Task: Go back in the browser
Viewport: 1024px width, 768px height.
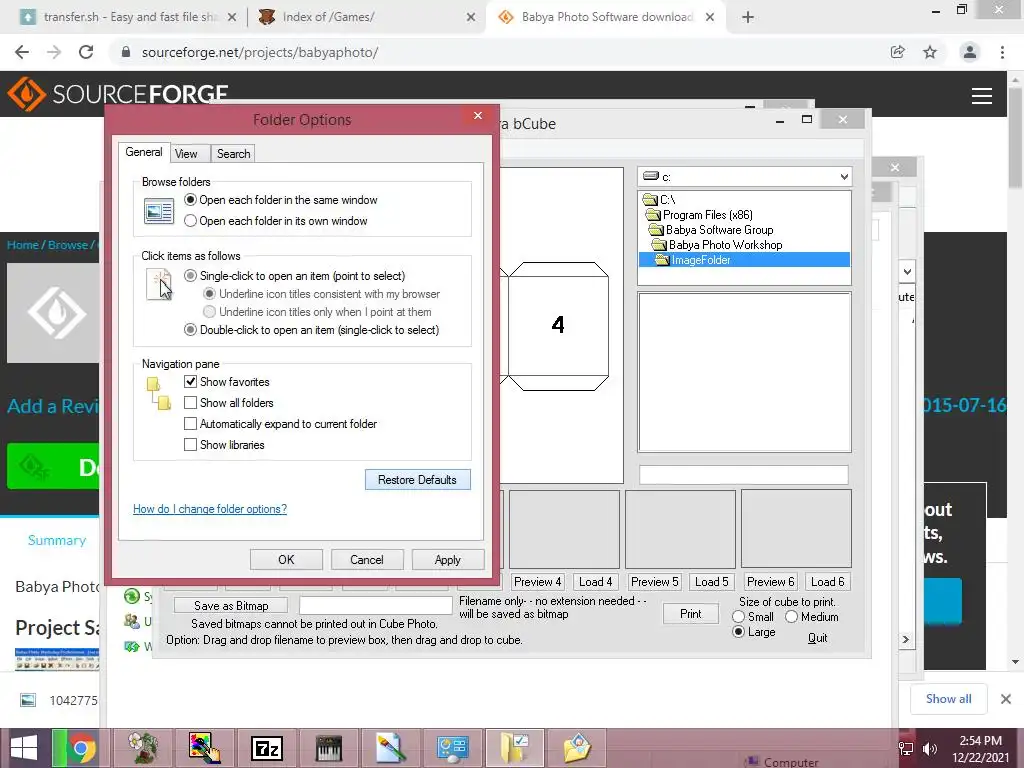Action: (22, 52)
